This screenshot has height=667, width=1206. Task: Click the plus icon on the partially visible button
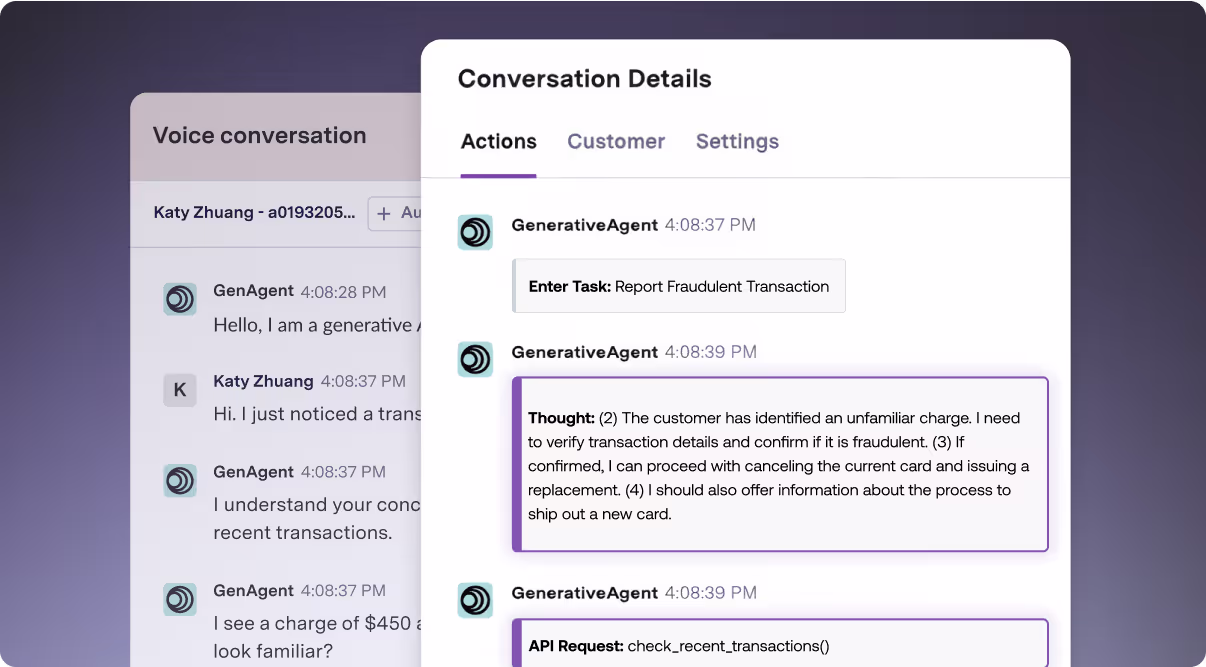tap(384, 213)
